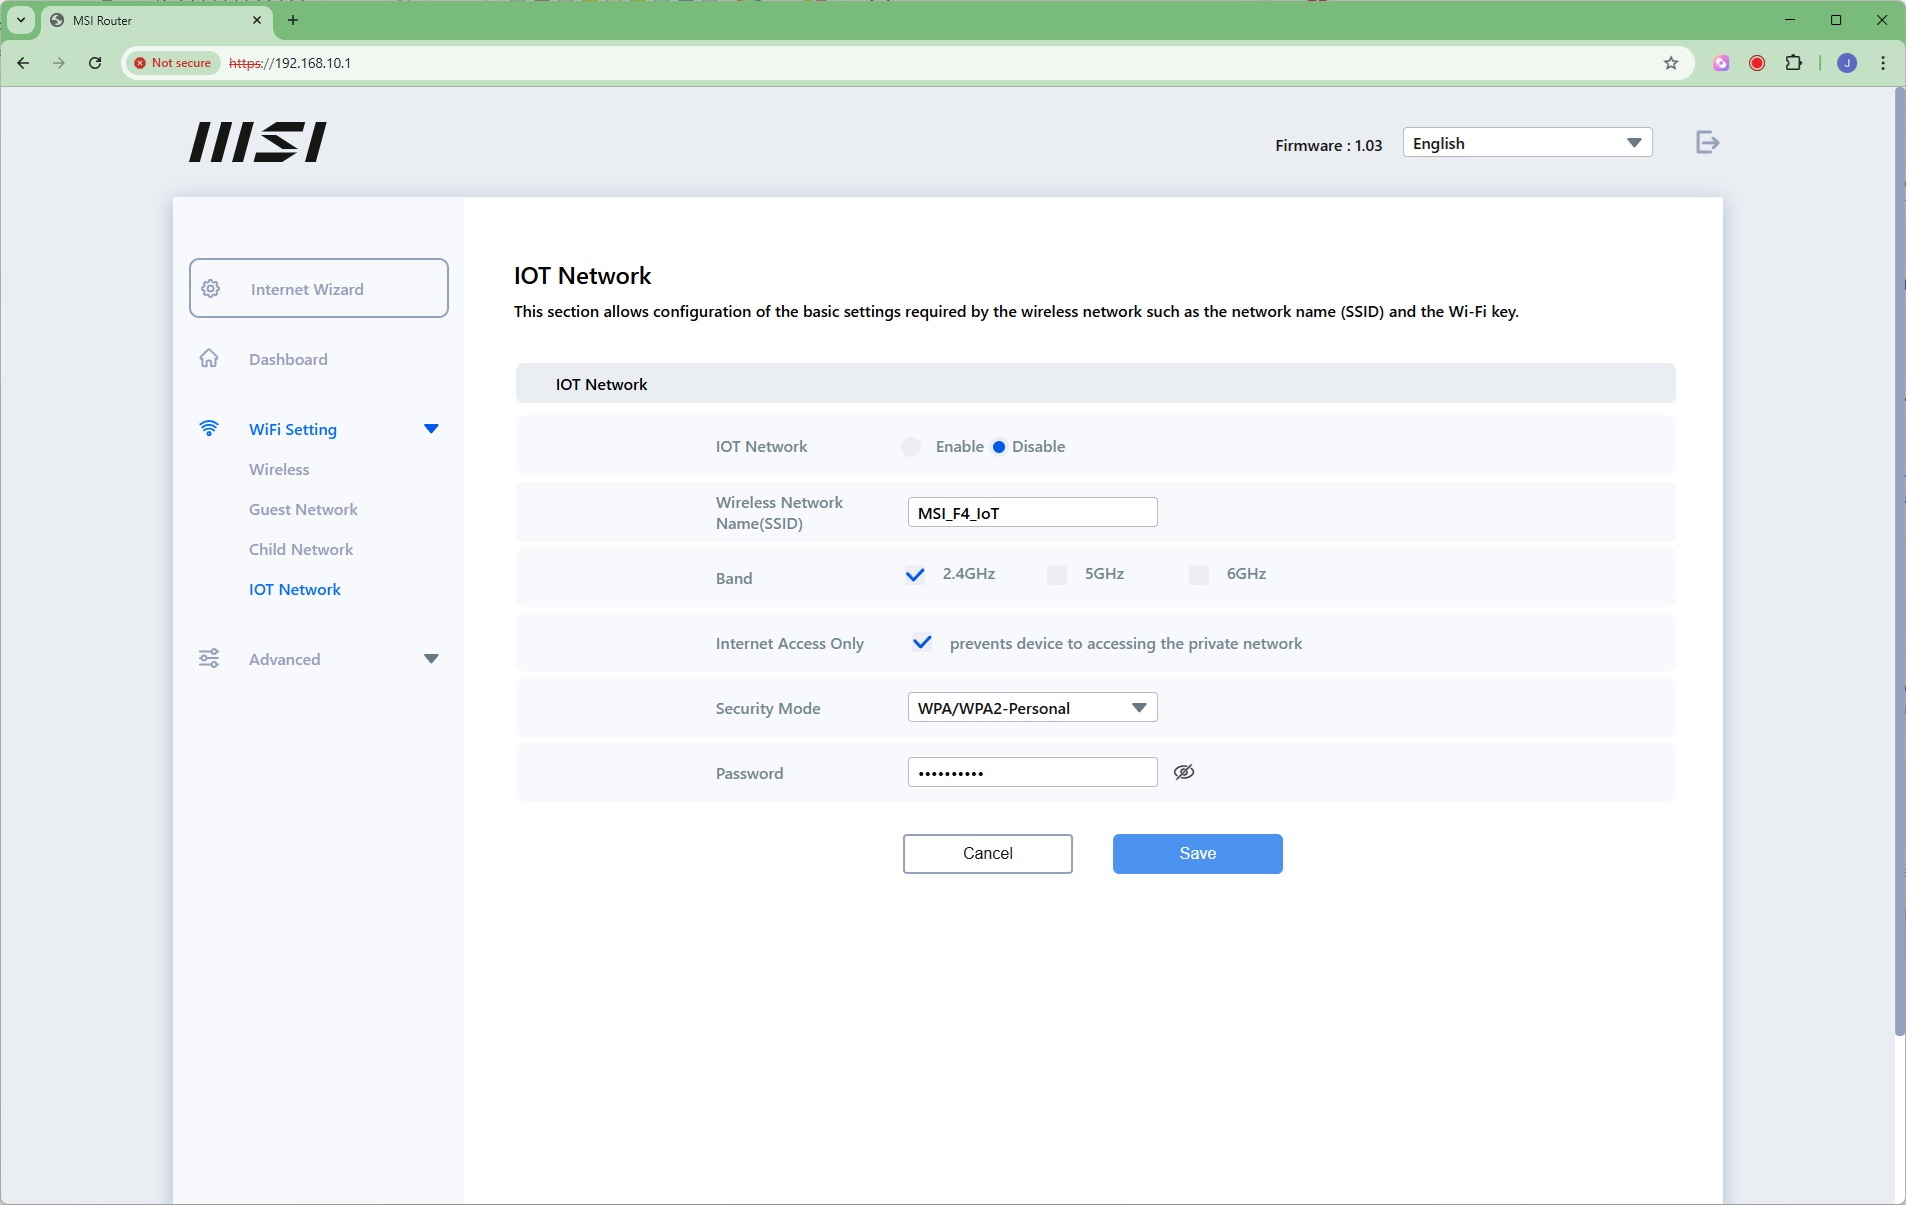
Task: Check the 6GHz band checkbox
Action: pyautogui.click(x=1199, y=574)
